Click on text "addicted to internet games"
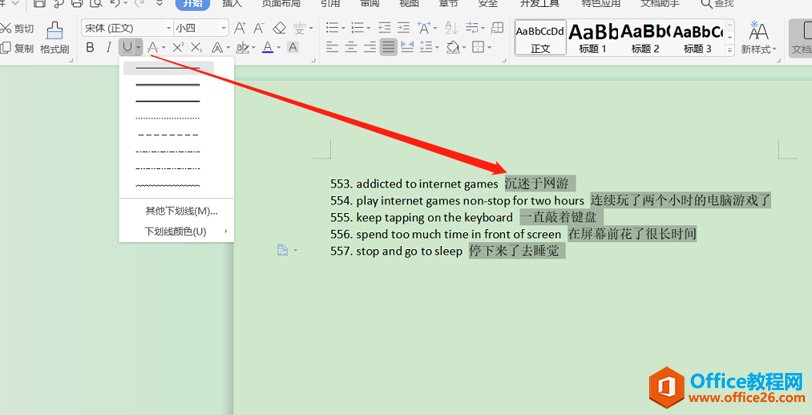The image size is (812, 415). [x=427, y=183]
